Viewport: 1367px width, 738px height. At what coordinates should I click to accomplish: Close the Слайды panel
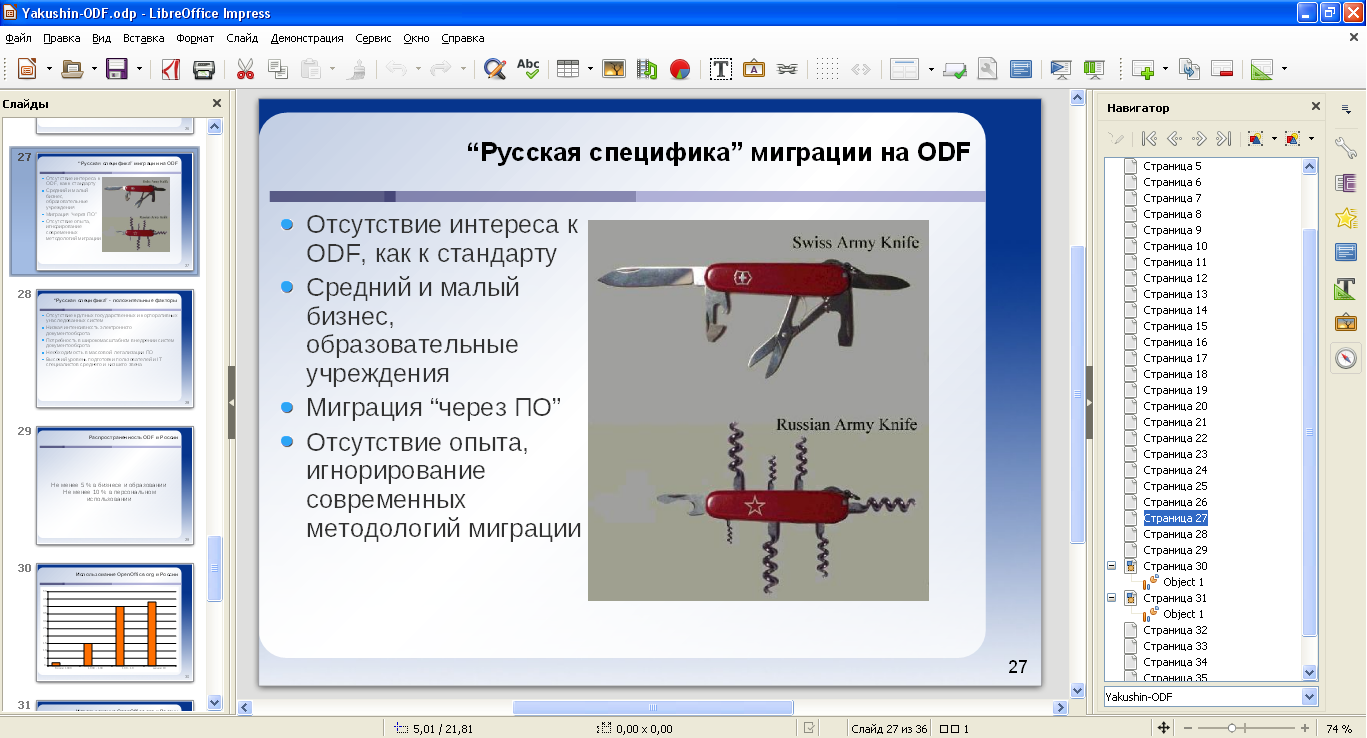(217, 103)
